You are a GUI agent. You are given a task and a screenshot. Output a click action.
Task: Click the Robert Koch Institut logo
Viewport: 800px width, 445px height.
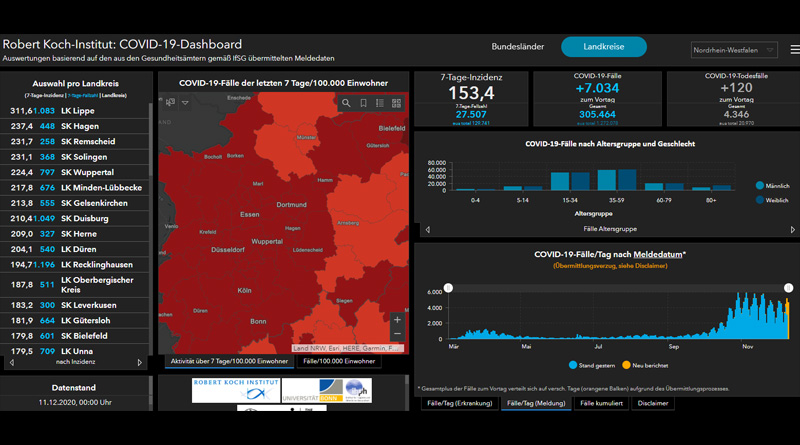click(x=236, y=390)
